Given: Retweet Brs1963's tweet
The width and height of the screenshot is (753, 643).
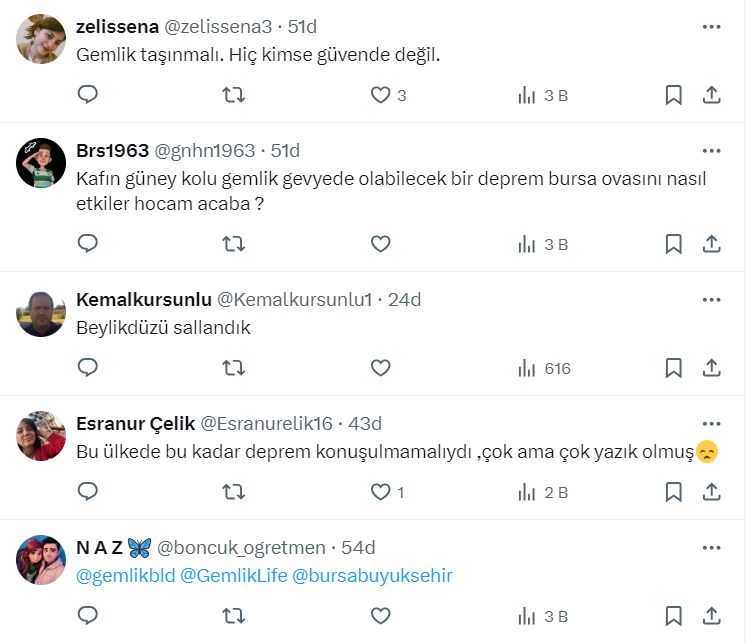Looking at the screenshot, I should pos(233,243).
